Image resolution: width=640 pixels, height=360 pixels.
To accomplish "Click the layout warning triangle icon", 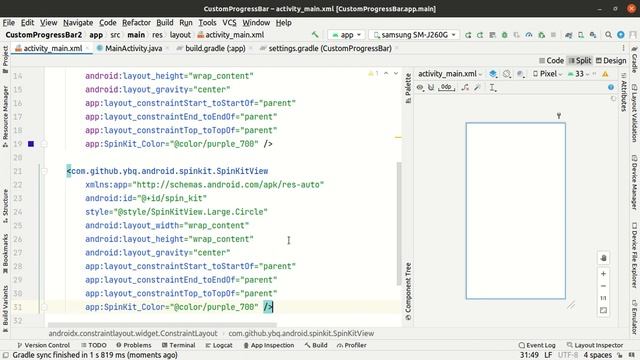I will pyautogui.click(x=605, y=74).
